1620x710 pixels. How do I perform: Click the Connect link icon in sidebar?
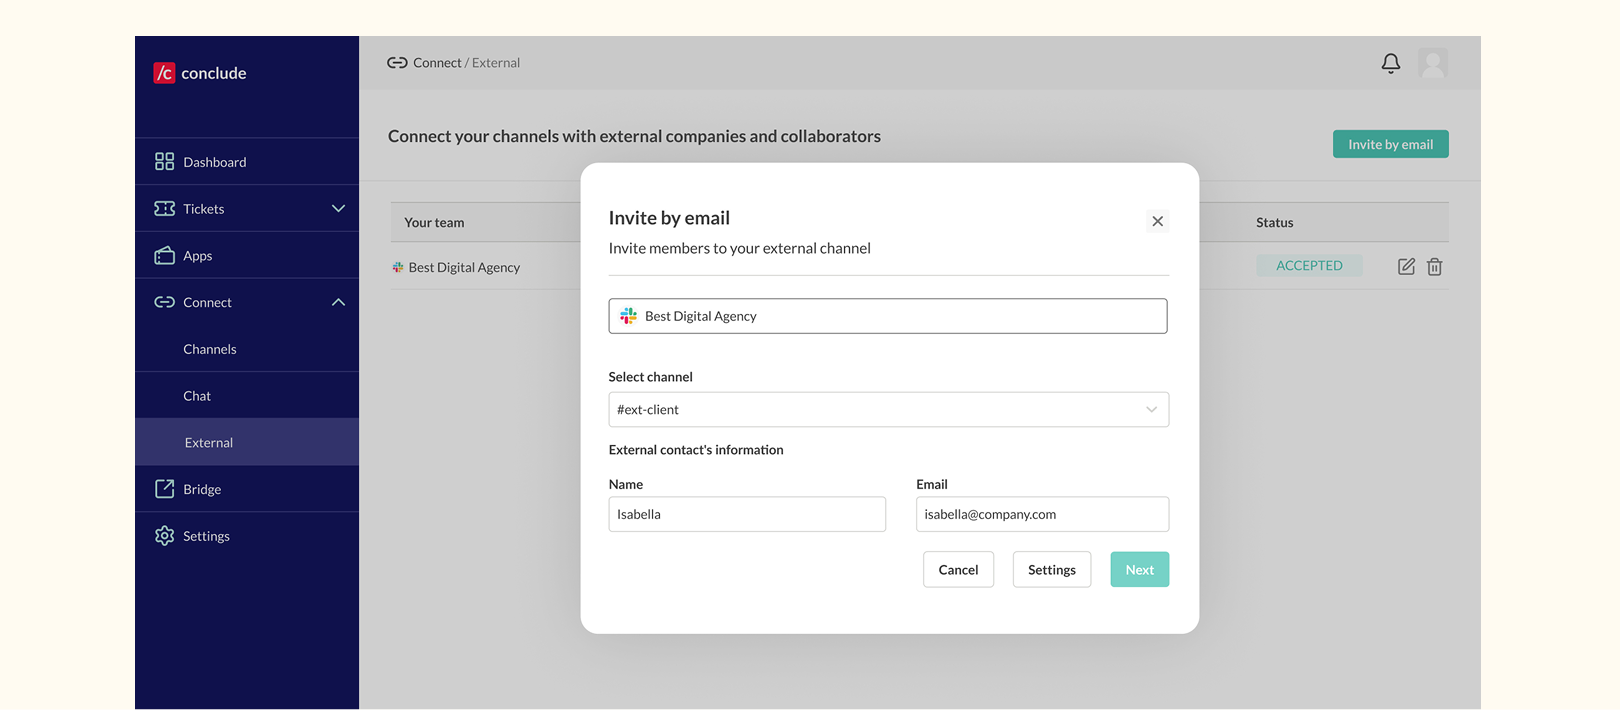click(164, 302)
